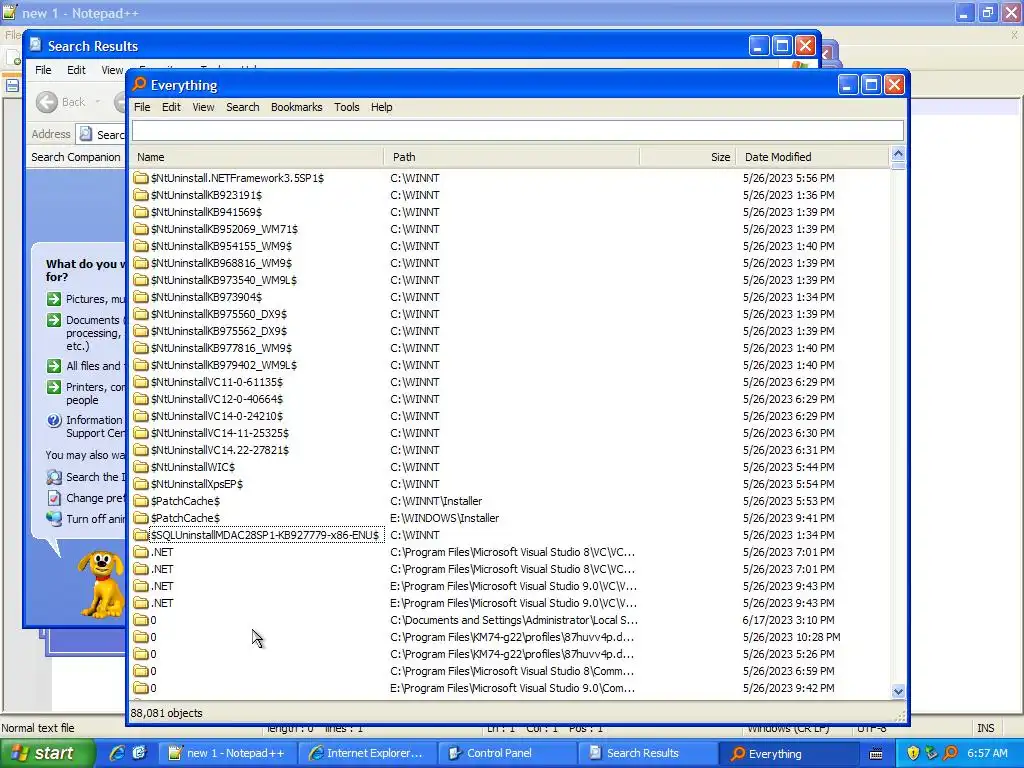The height and width of the screenshot is (768, 1024).
Task: Click the Start button
Action: pyautogui.click(x=46, y=753)
